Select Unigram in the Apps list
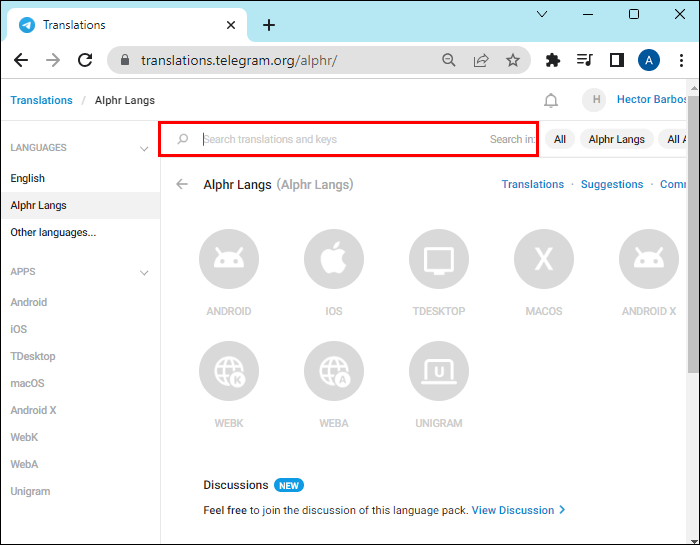Viewport: 700px width, 545px height. pos(30,491)
